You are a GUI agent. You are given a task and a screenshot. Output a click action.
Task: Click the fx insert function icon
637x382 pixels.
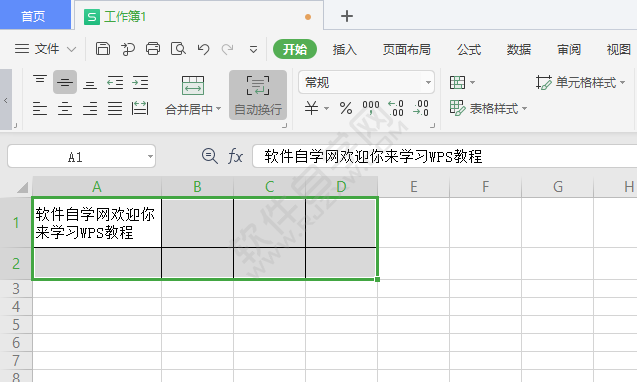point(235,156)
